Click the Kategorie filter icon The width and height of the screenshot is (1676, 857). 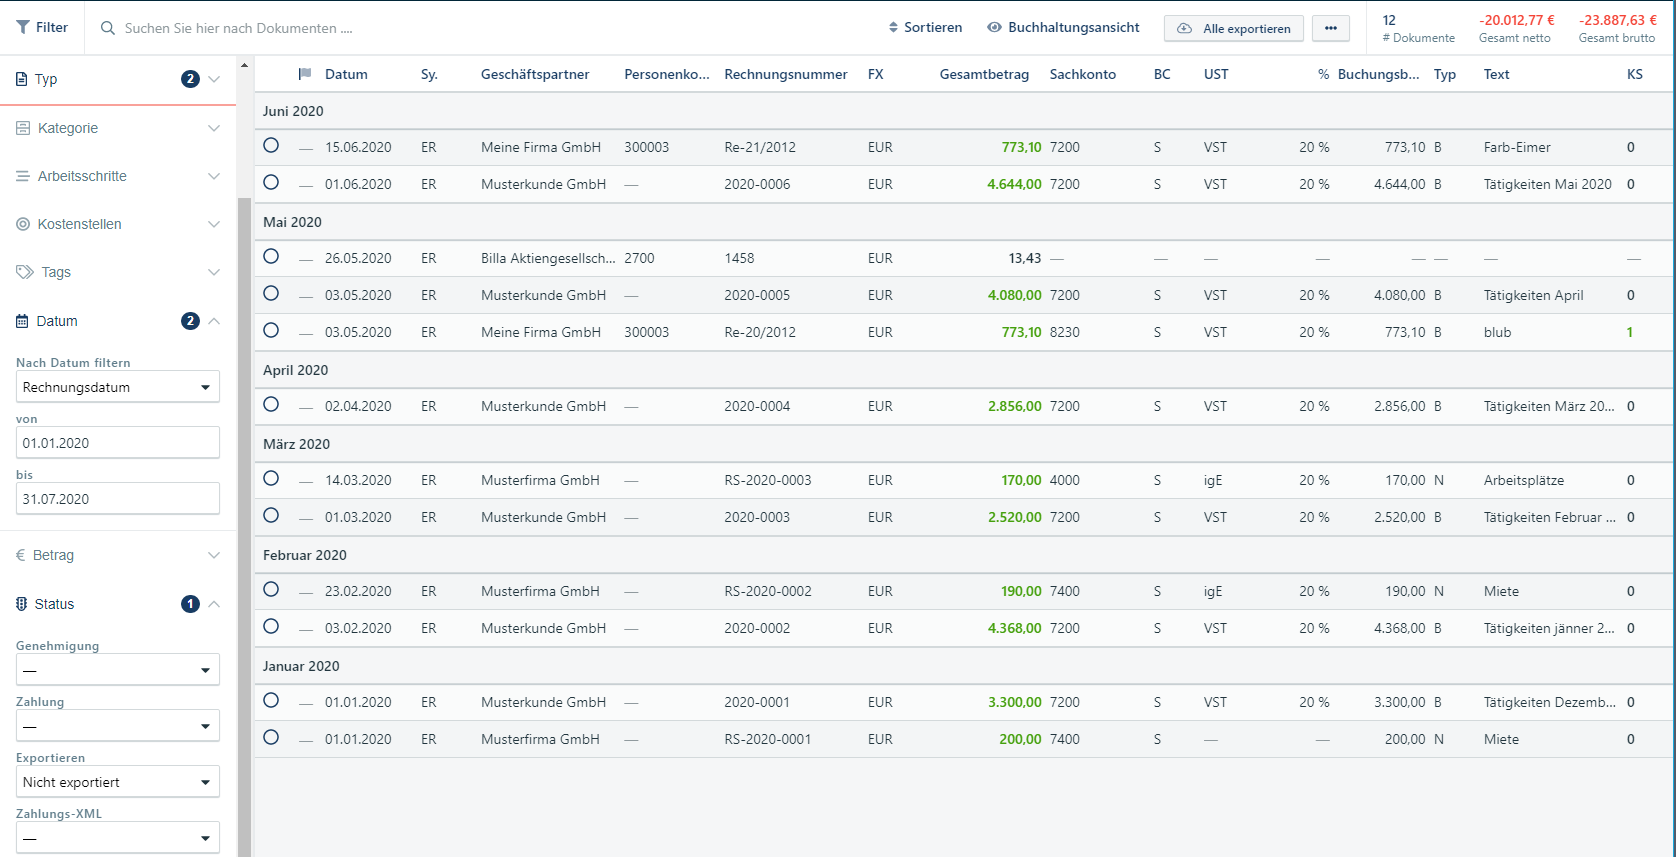point(23,128)
